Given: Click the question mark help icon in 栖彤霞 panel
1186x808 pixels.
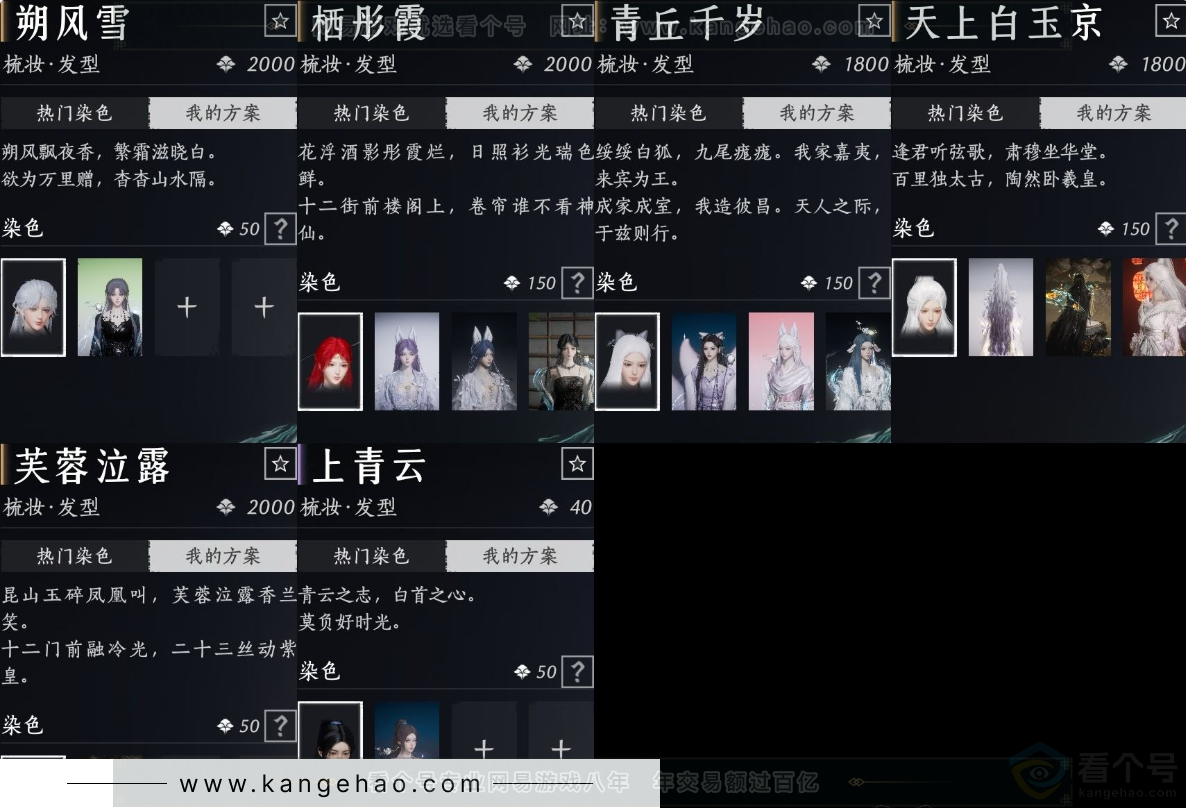Looking at the screenshot, I should pos(576,283).
